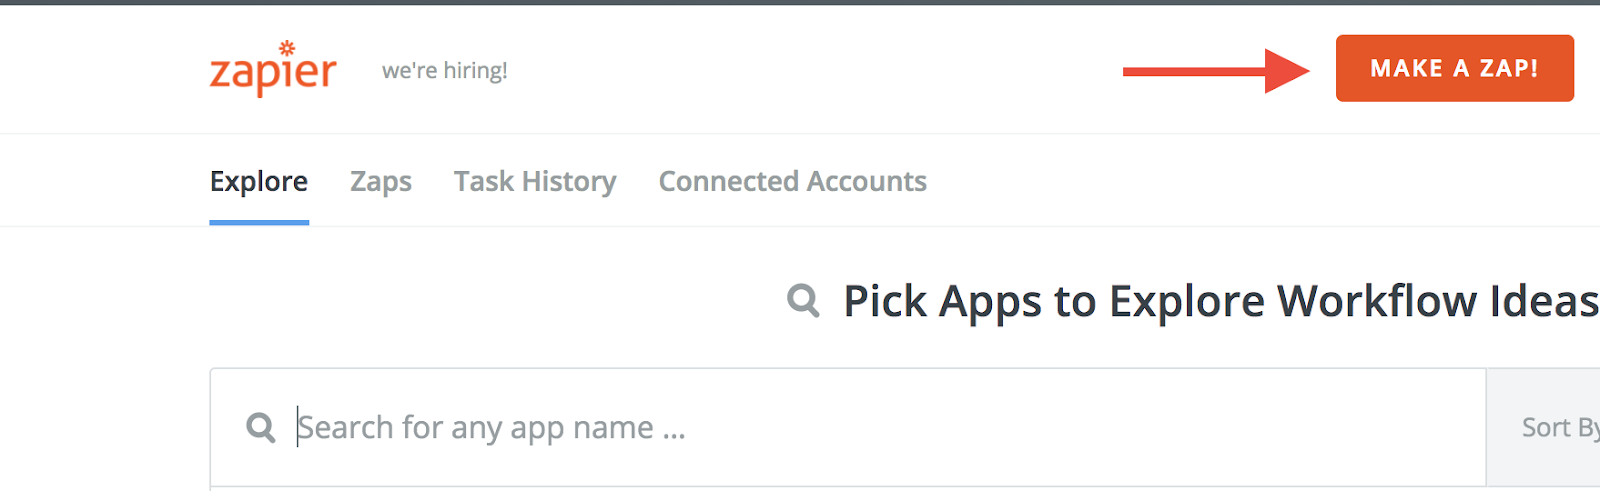Click the "Workflow Ideas" heading text

1438,301
